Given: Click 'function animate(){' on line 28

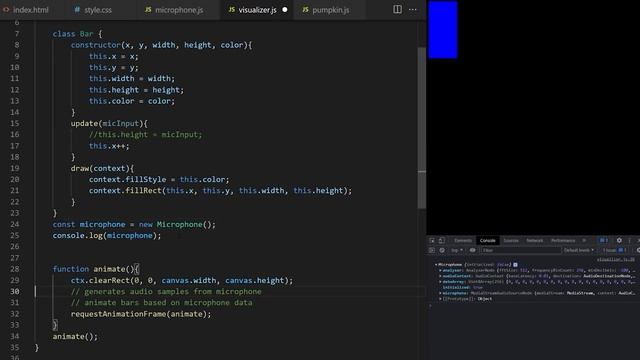Looking at the screenshot, I should 96,269.
